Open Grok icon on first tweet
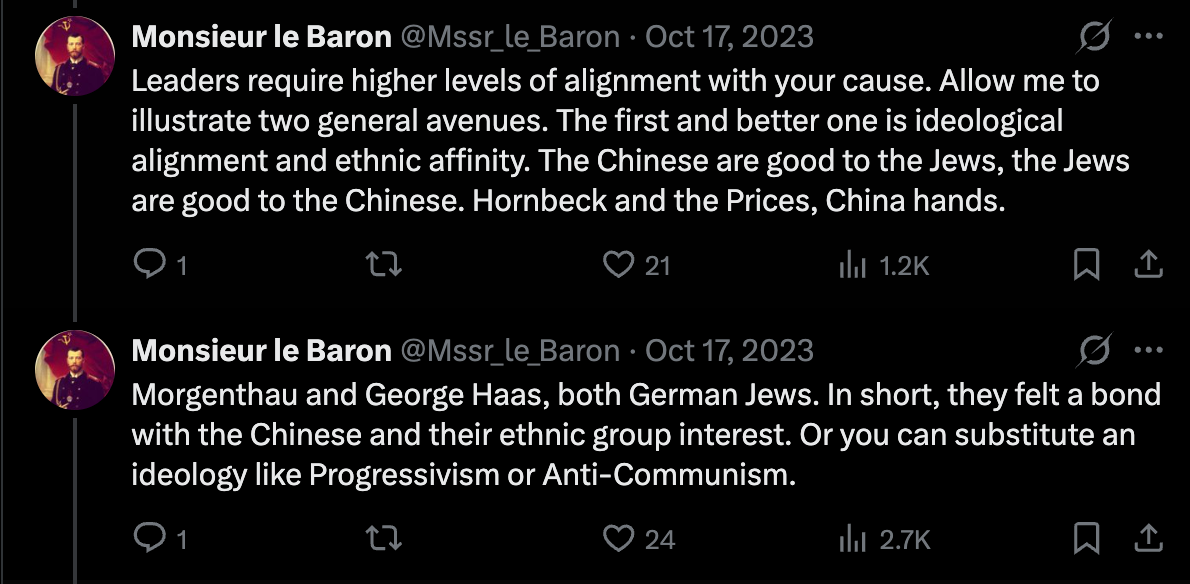Screen dimensions: 1190x584 tap(1094, 38)
